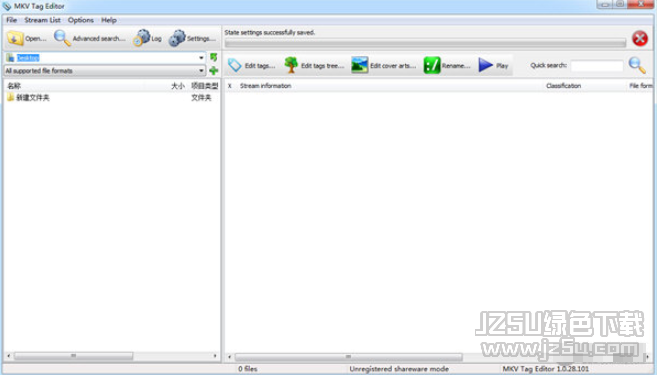Viewport: 657px width, 375px height.
Task: Sort by 项目类型 column header
Action: (x=204, y=86)
